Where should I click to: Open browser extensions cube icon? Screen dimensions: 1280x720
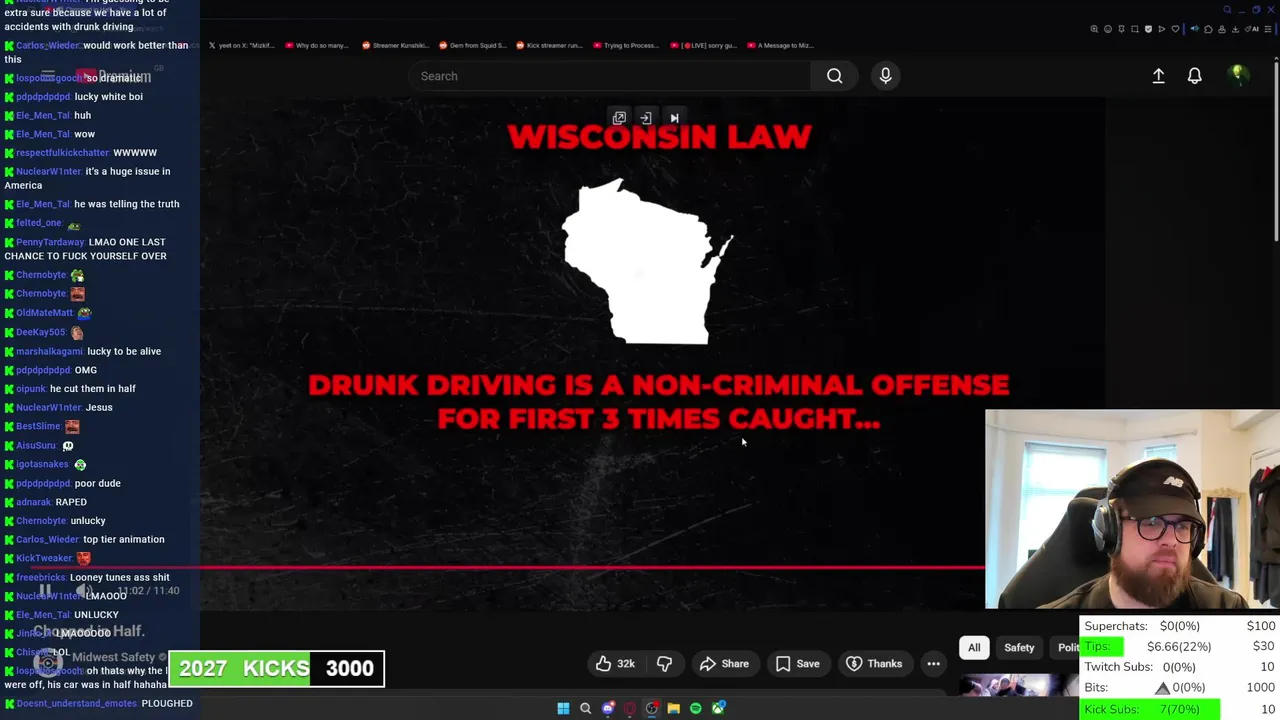click(1208, 29)
